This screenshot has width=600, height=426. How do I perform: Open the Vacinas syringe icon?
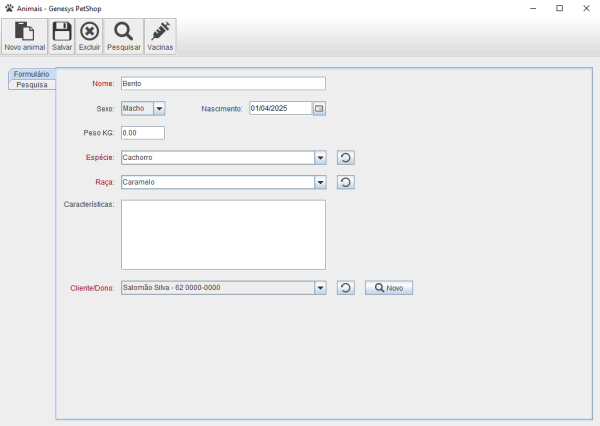pos(160,36)
